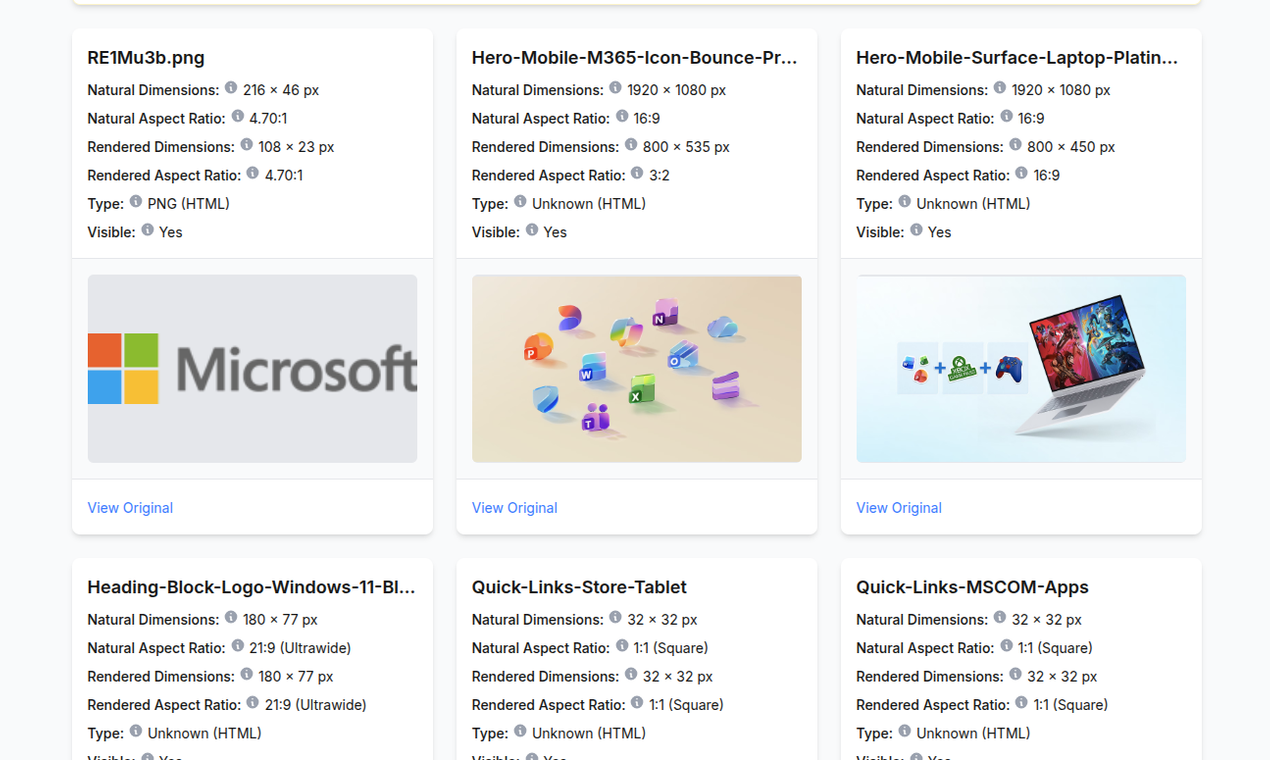Screen dimensions: 1270x760
Task: Click Natural Aspect Ratio info icon in Surface Laptop card
Action: pos(1006,116)
